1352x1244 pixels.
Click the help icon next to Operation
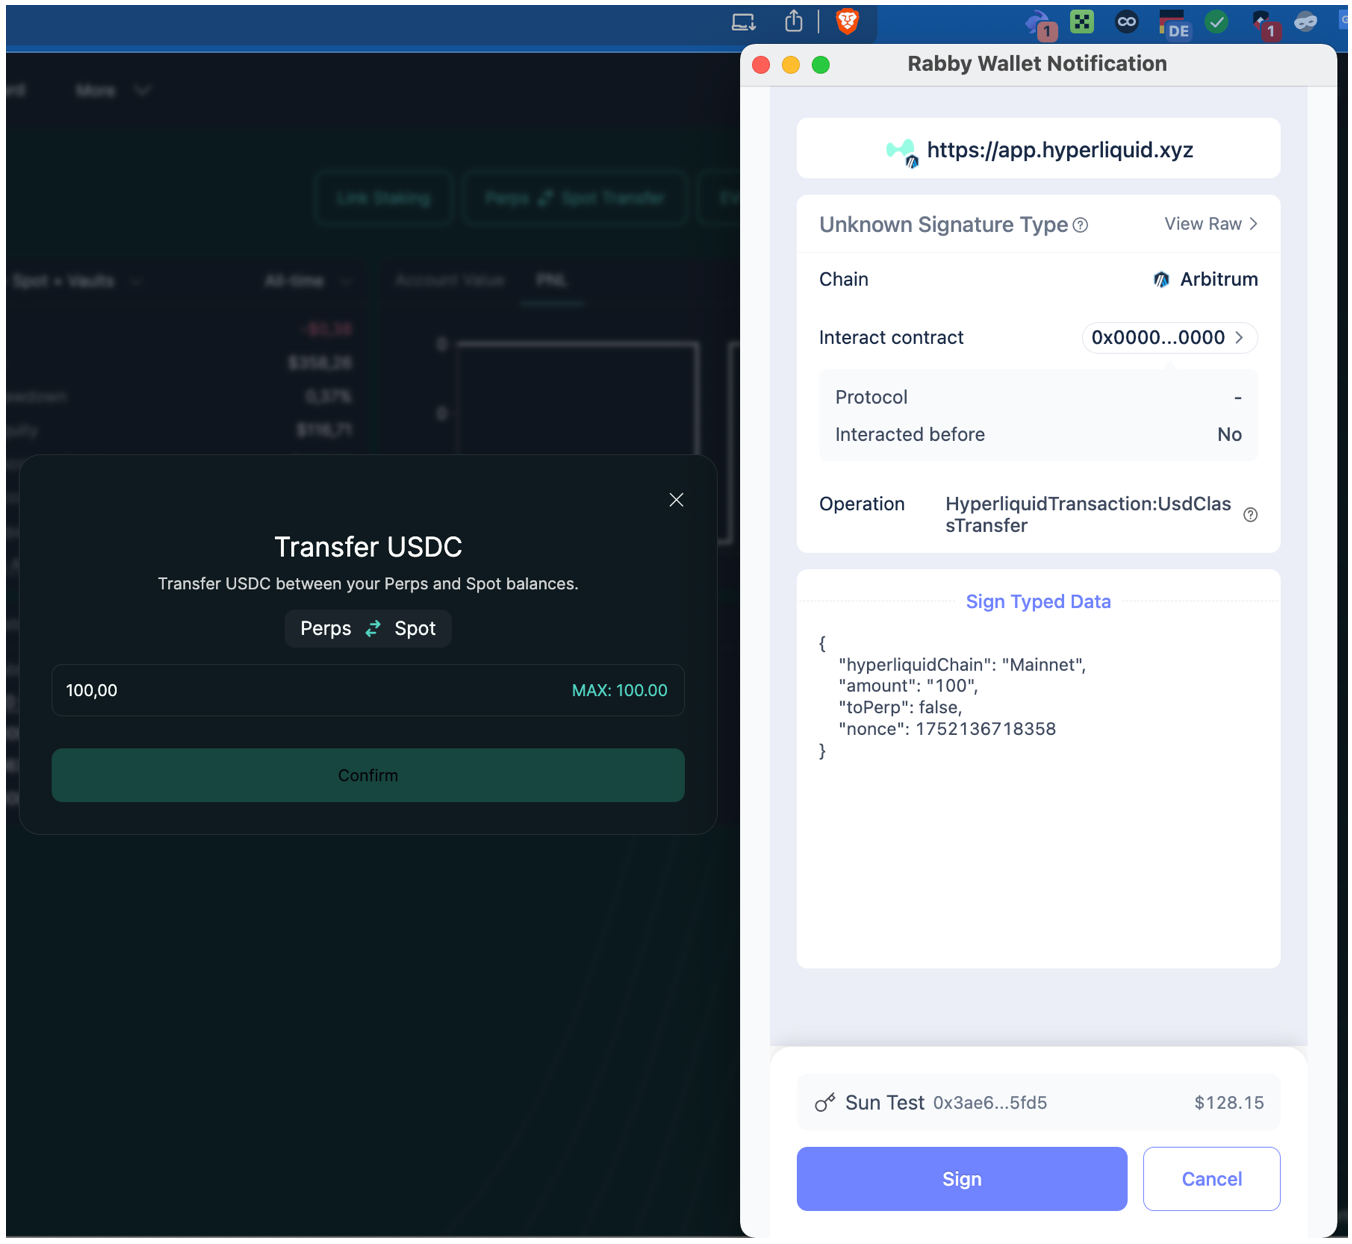click(x=1250, y=515)
